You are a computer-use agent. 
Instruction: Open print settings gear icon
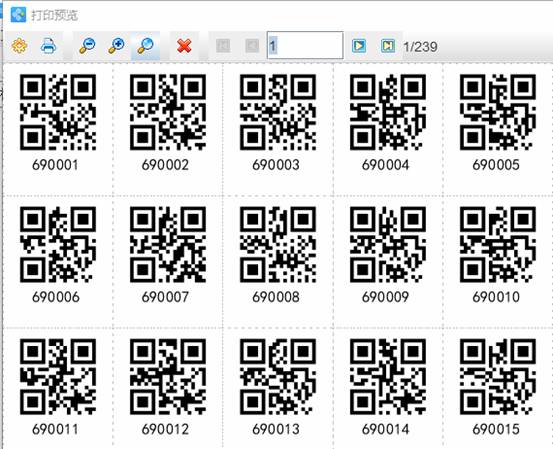tap(19, 46)
